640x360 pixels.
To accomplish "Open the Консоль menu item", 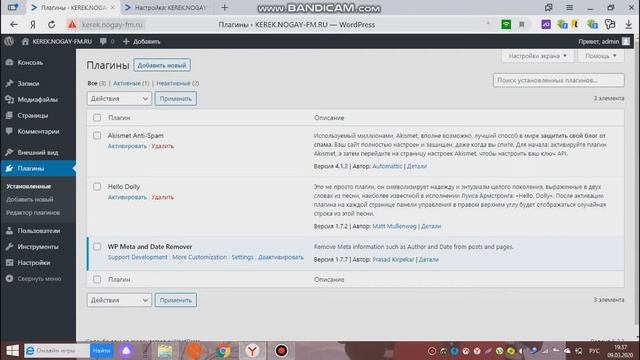I will pos(38,62).
